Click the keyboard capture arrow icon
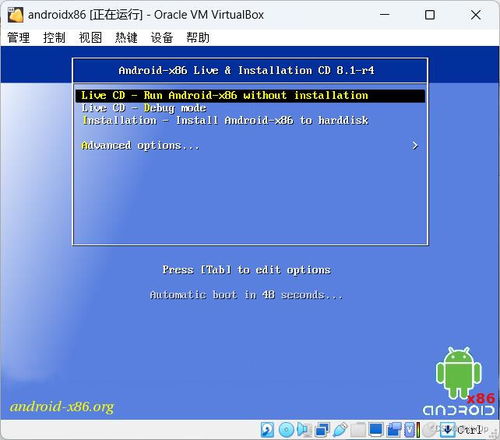500x440 pixels. [448, 429]
